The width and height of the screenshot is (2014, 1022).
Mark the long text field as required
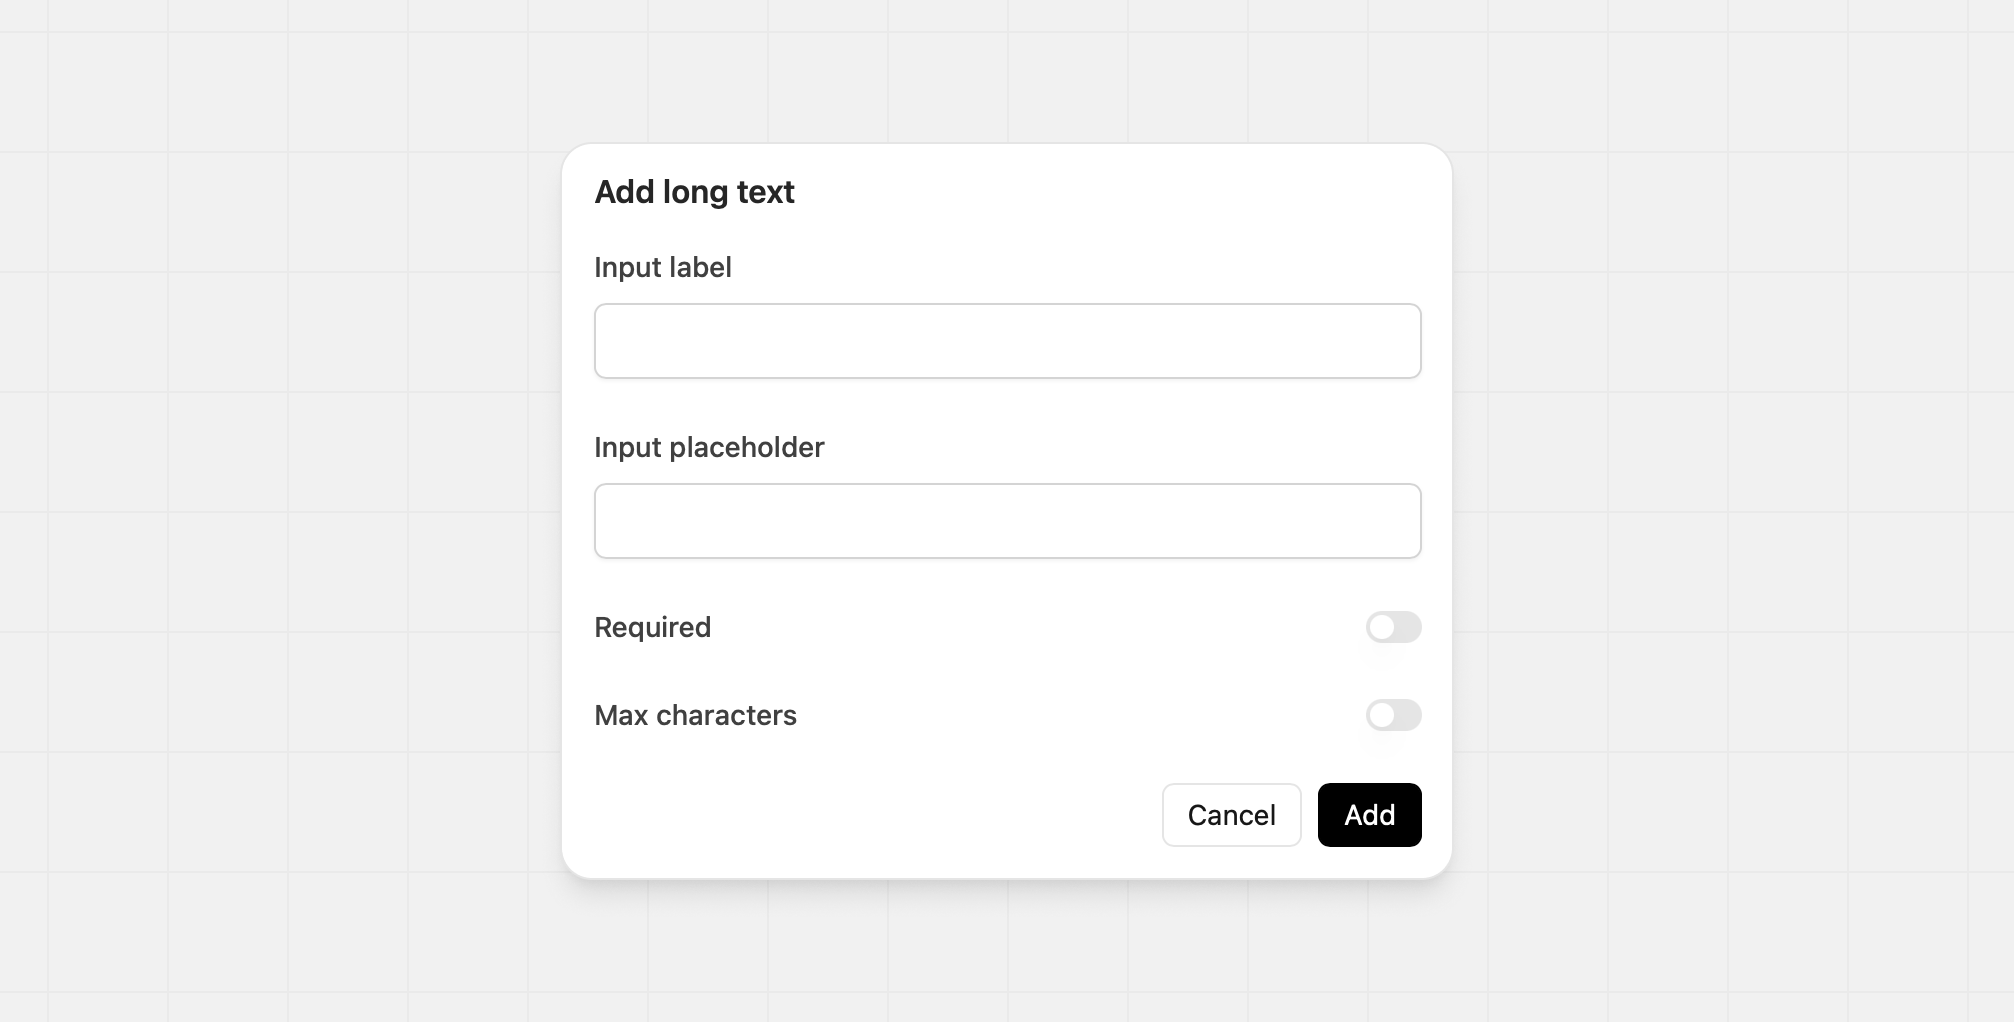(1393, 627)
